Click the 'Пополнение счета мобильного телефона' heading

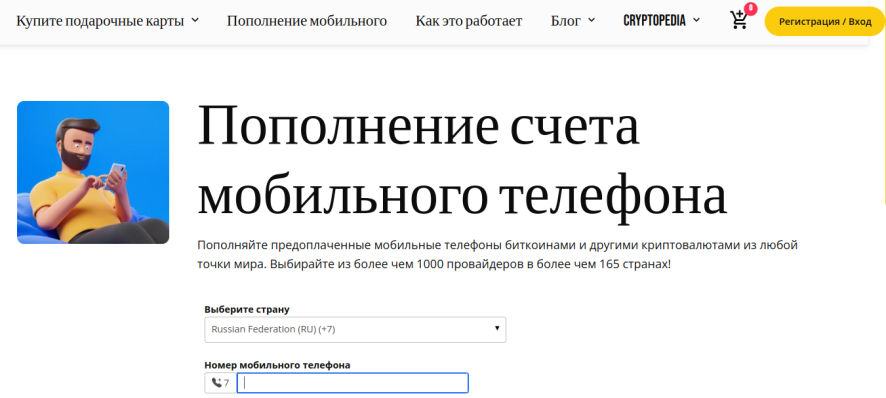[x=462, y=164]
